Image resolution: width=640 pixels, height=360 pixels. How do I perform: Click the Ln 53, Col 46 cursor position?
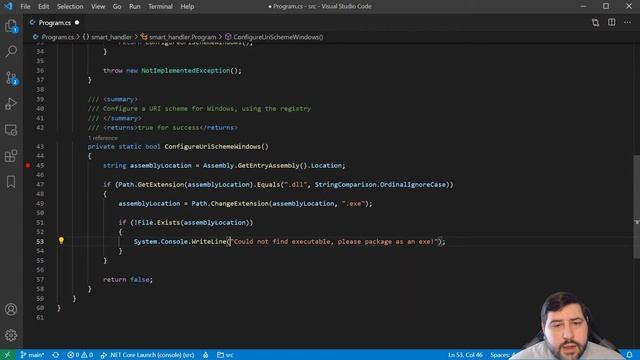(x=465, y=355)
